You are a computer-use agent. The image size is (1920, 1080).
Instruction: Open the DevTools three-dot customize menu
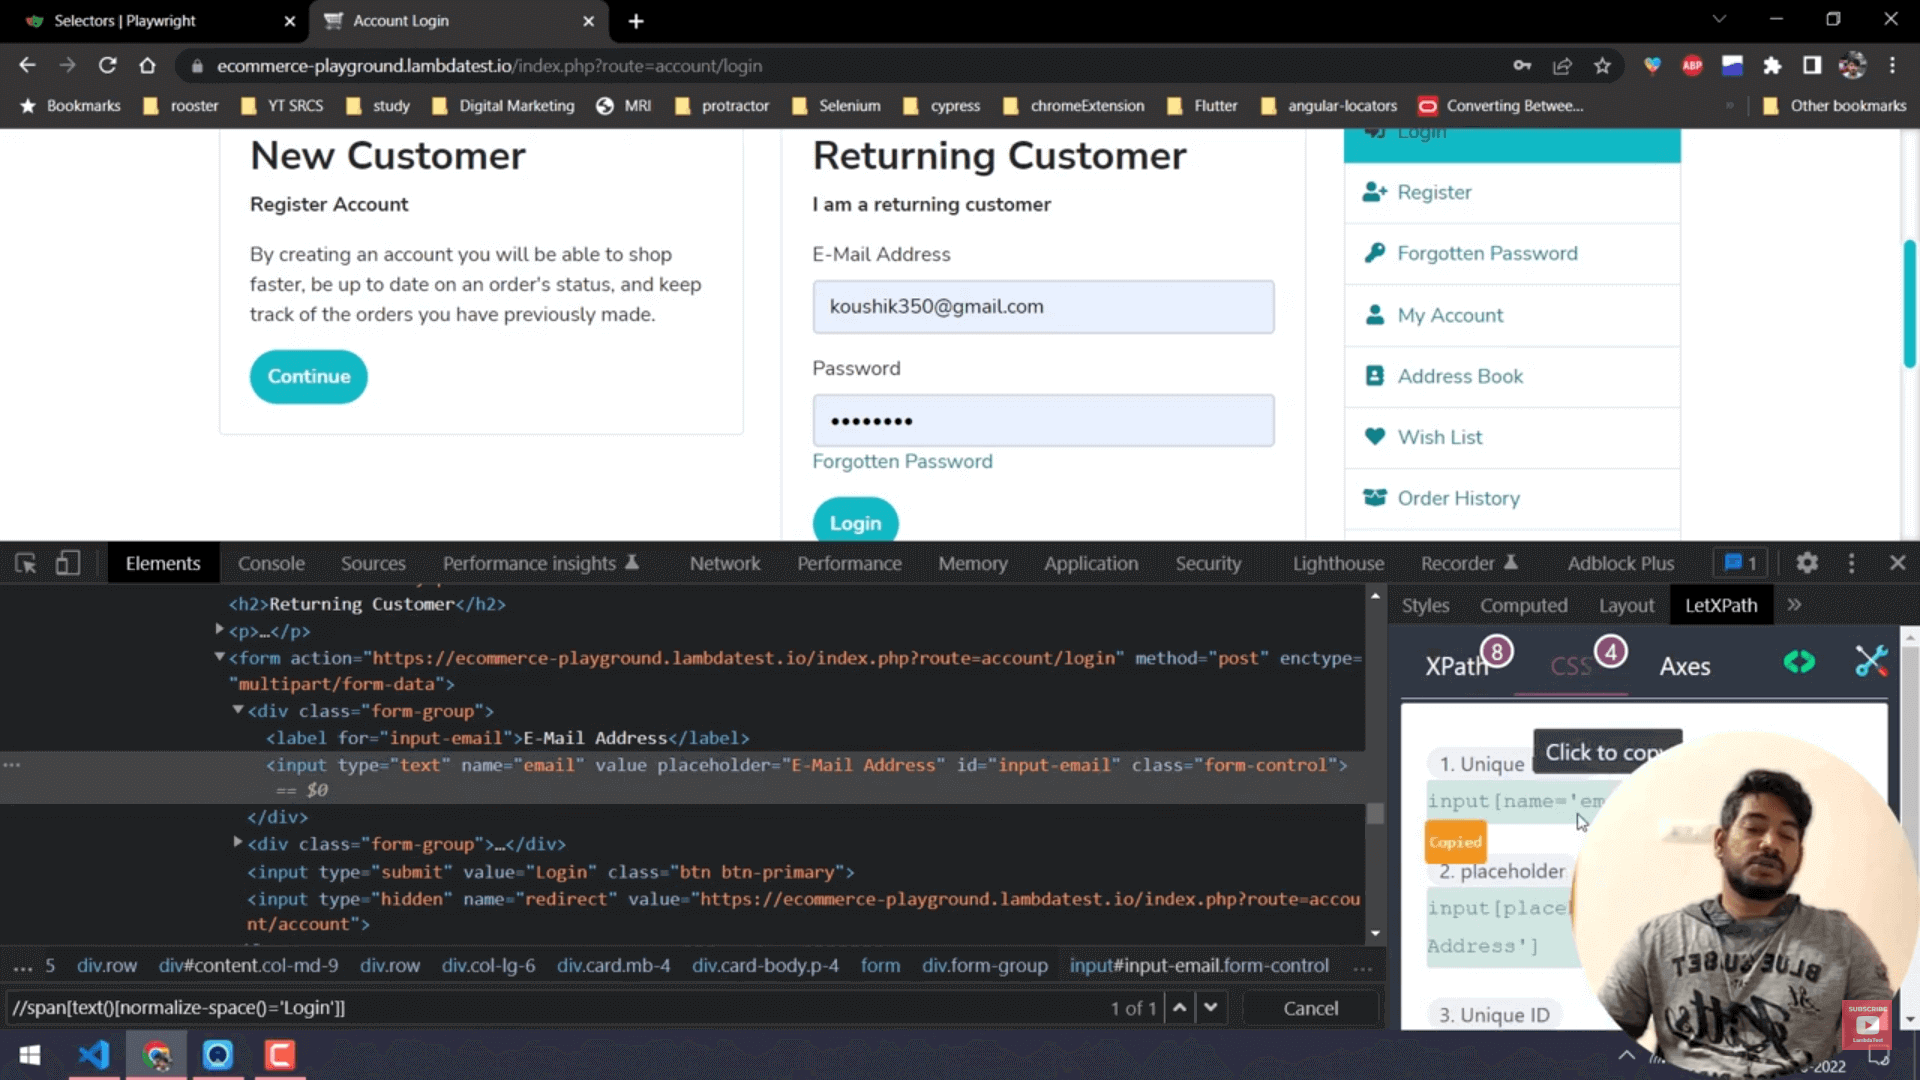pos(1852,563)
